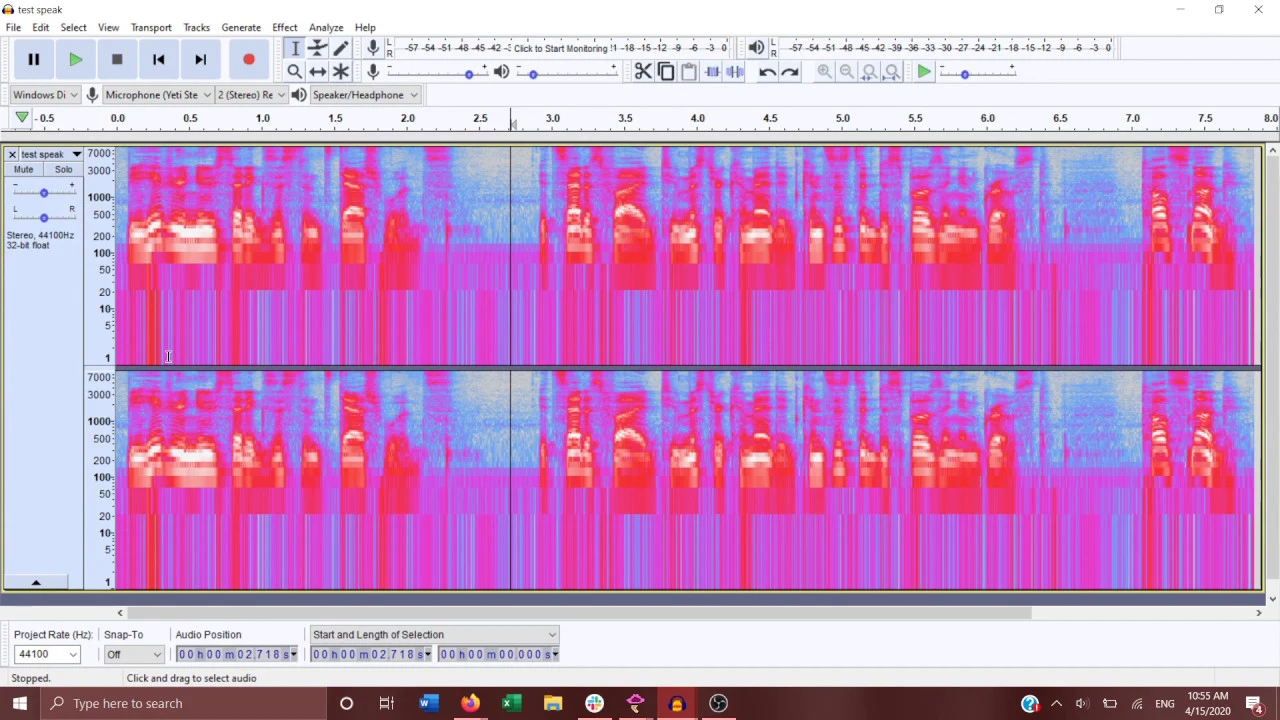
Task: Open Firefox from the taskbar
Action: (x=470, y=703)
